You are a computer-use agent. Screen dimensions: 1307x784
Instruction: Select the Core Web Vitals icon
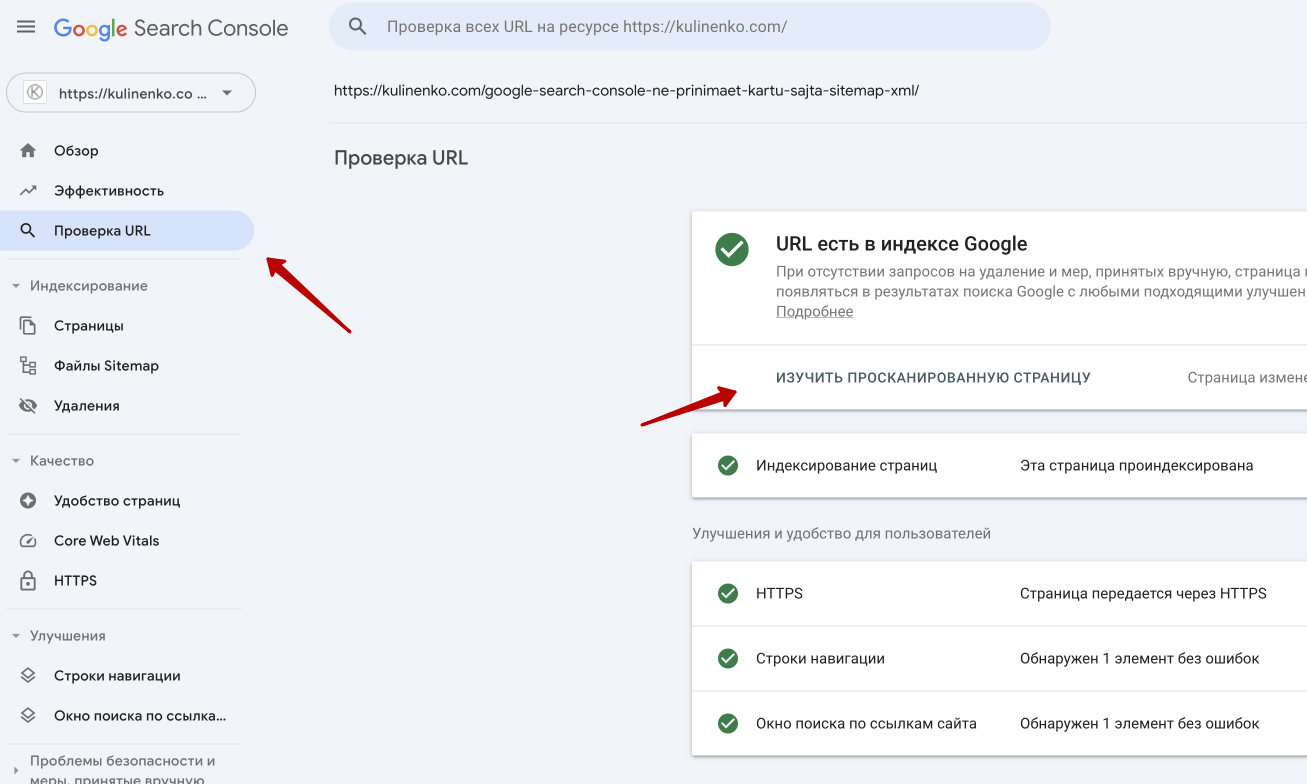click(28, 540)
